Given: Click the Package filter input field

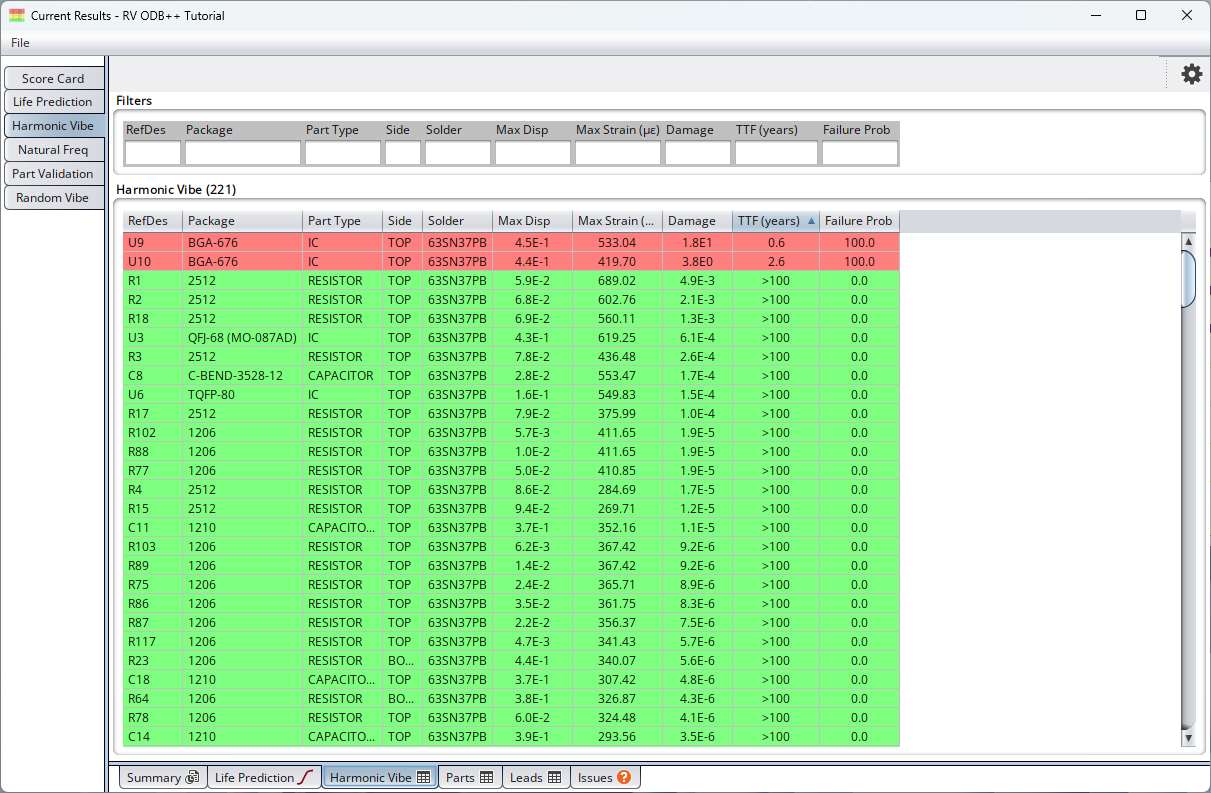Looking at the screenshot, I should 242,153.
